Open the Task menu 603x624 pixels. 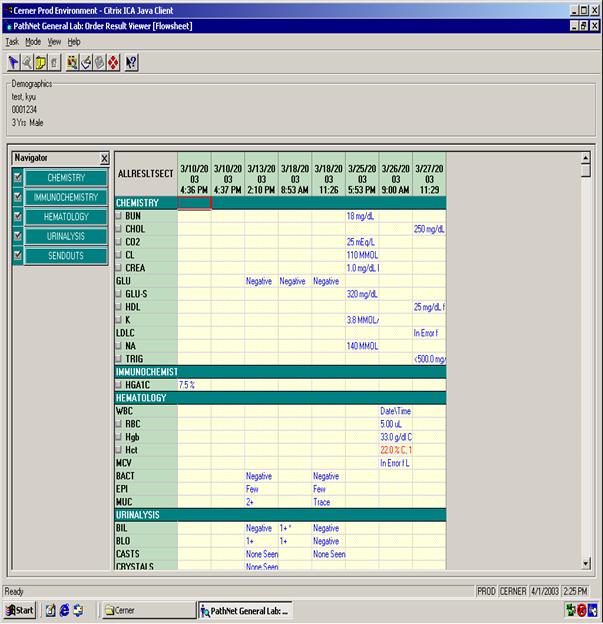coord(12,42)
